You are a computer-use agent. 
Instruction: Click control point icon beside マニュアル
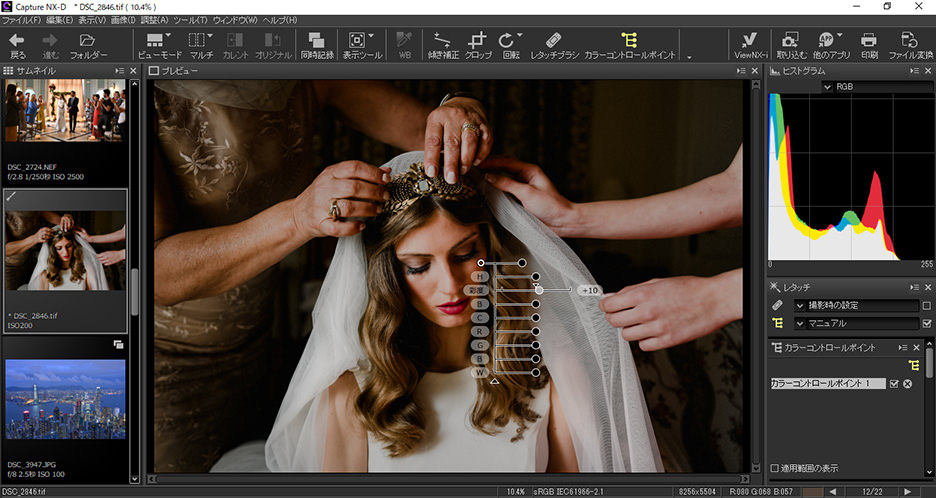[x=777, y=323]
